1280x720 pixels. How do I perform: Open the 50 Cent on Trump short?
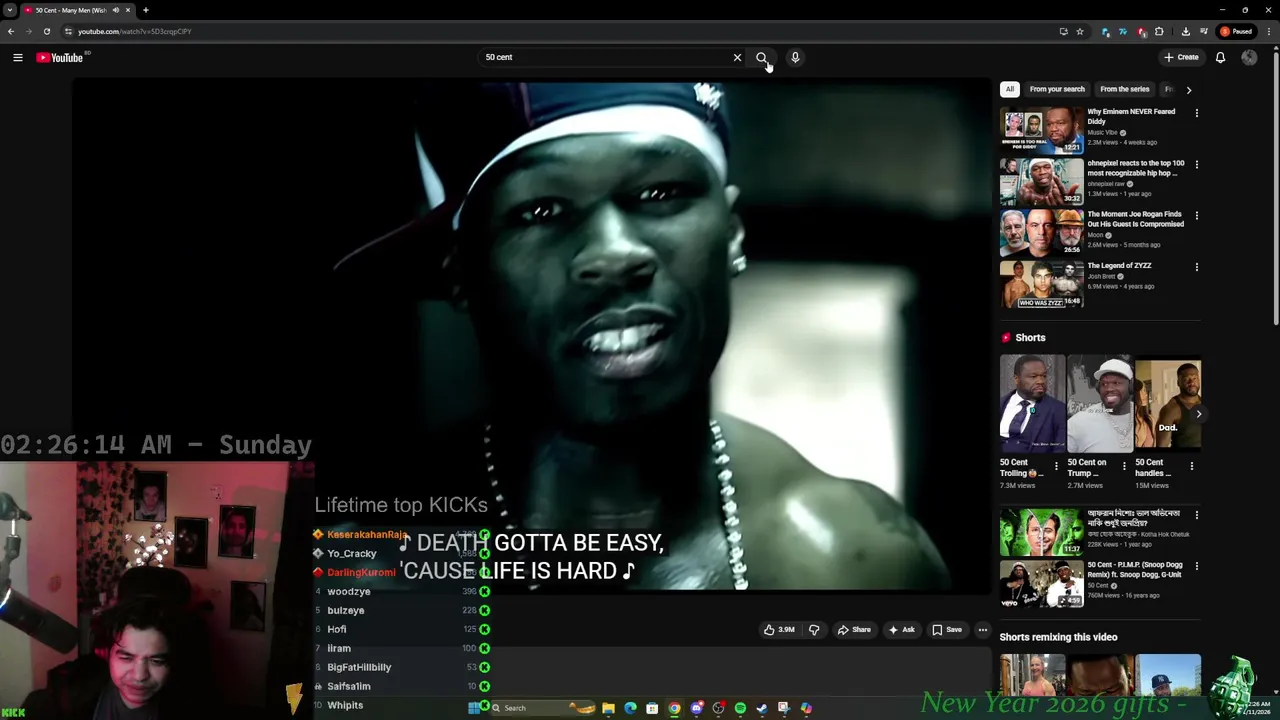[1099, 404]
